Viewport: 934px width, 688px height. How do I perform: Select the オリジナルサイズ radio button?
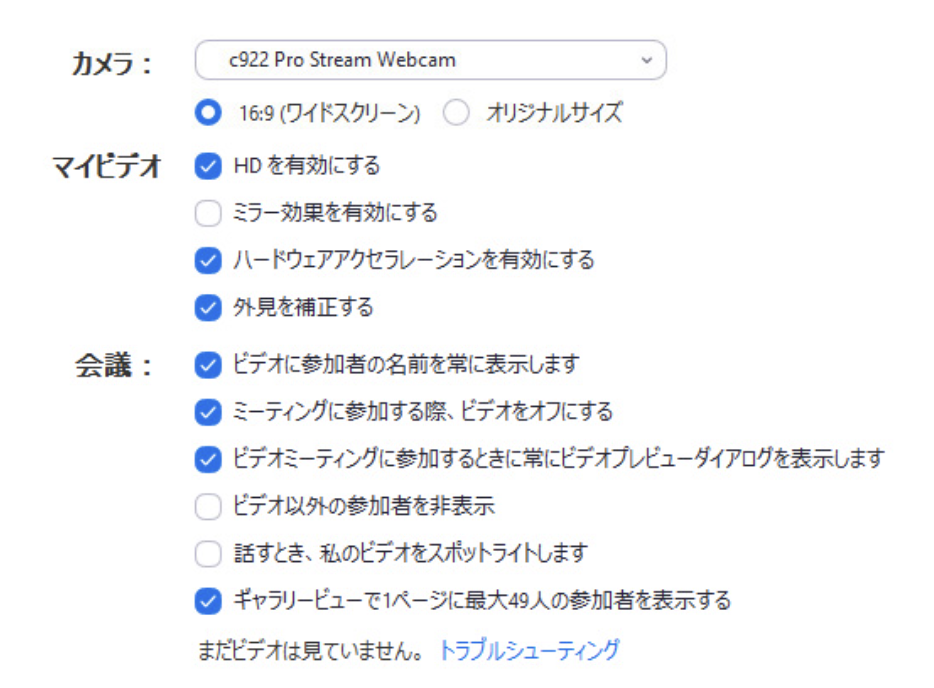(x=456, y=113)
